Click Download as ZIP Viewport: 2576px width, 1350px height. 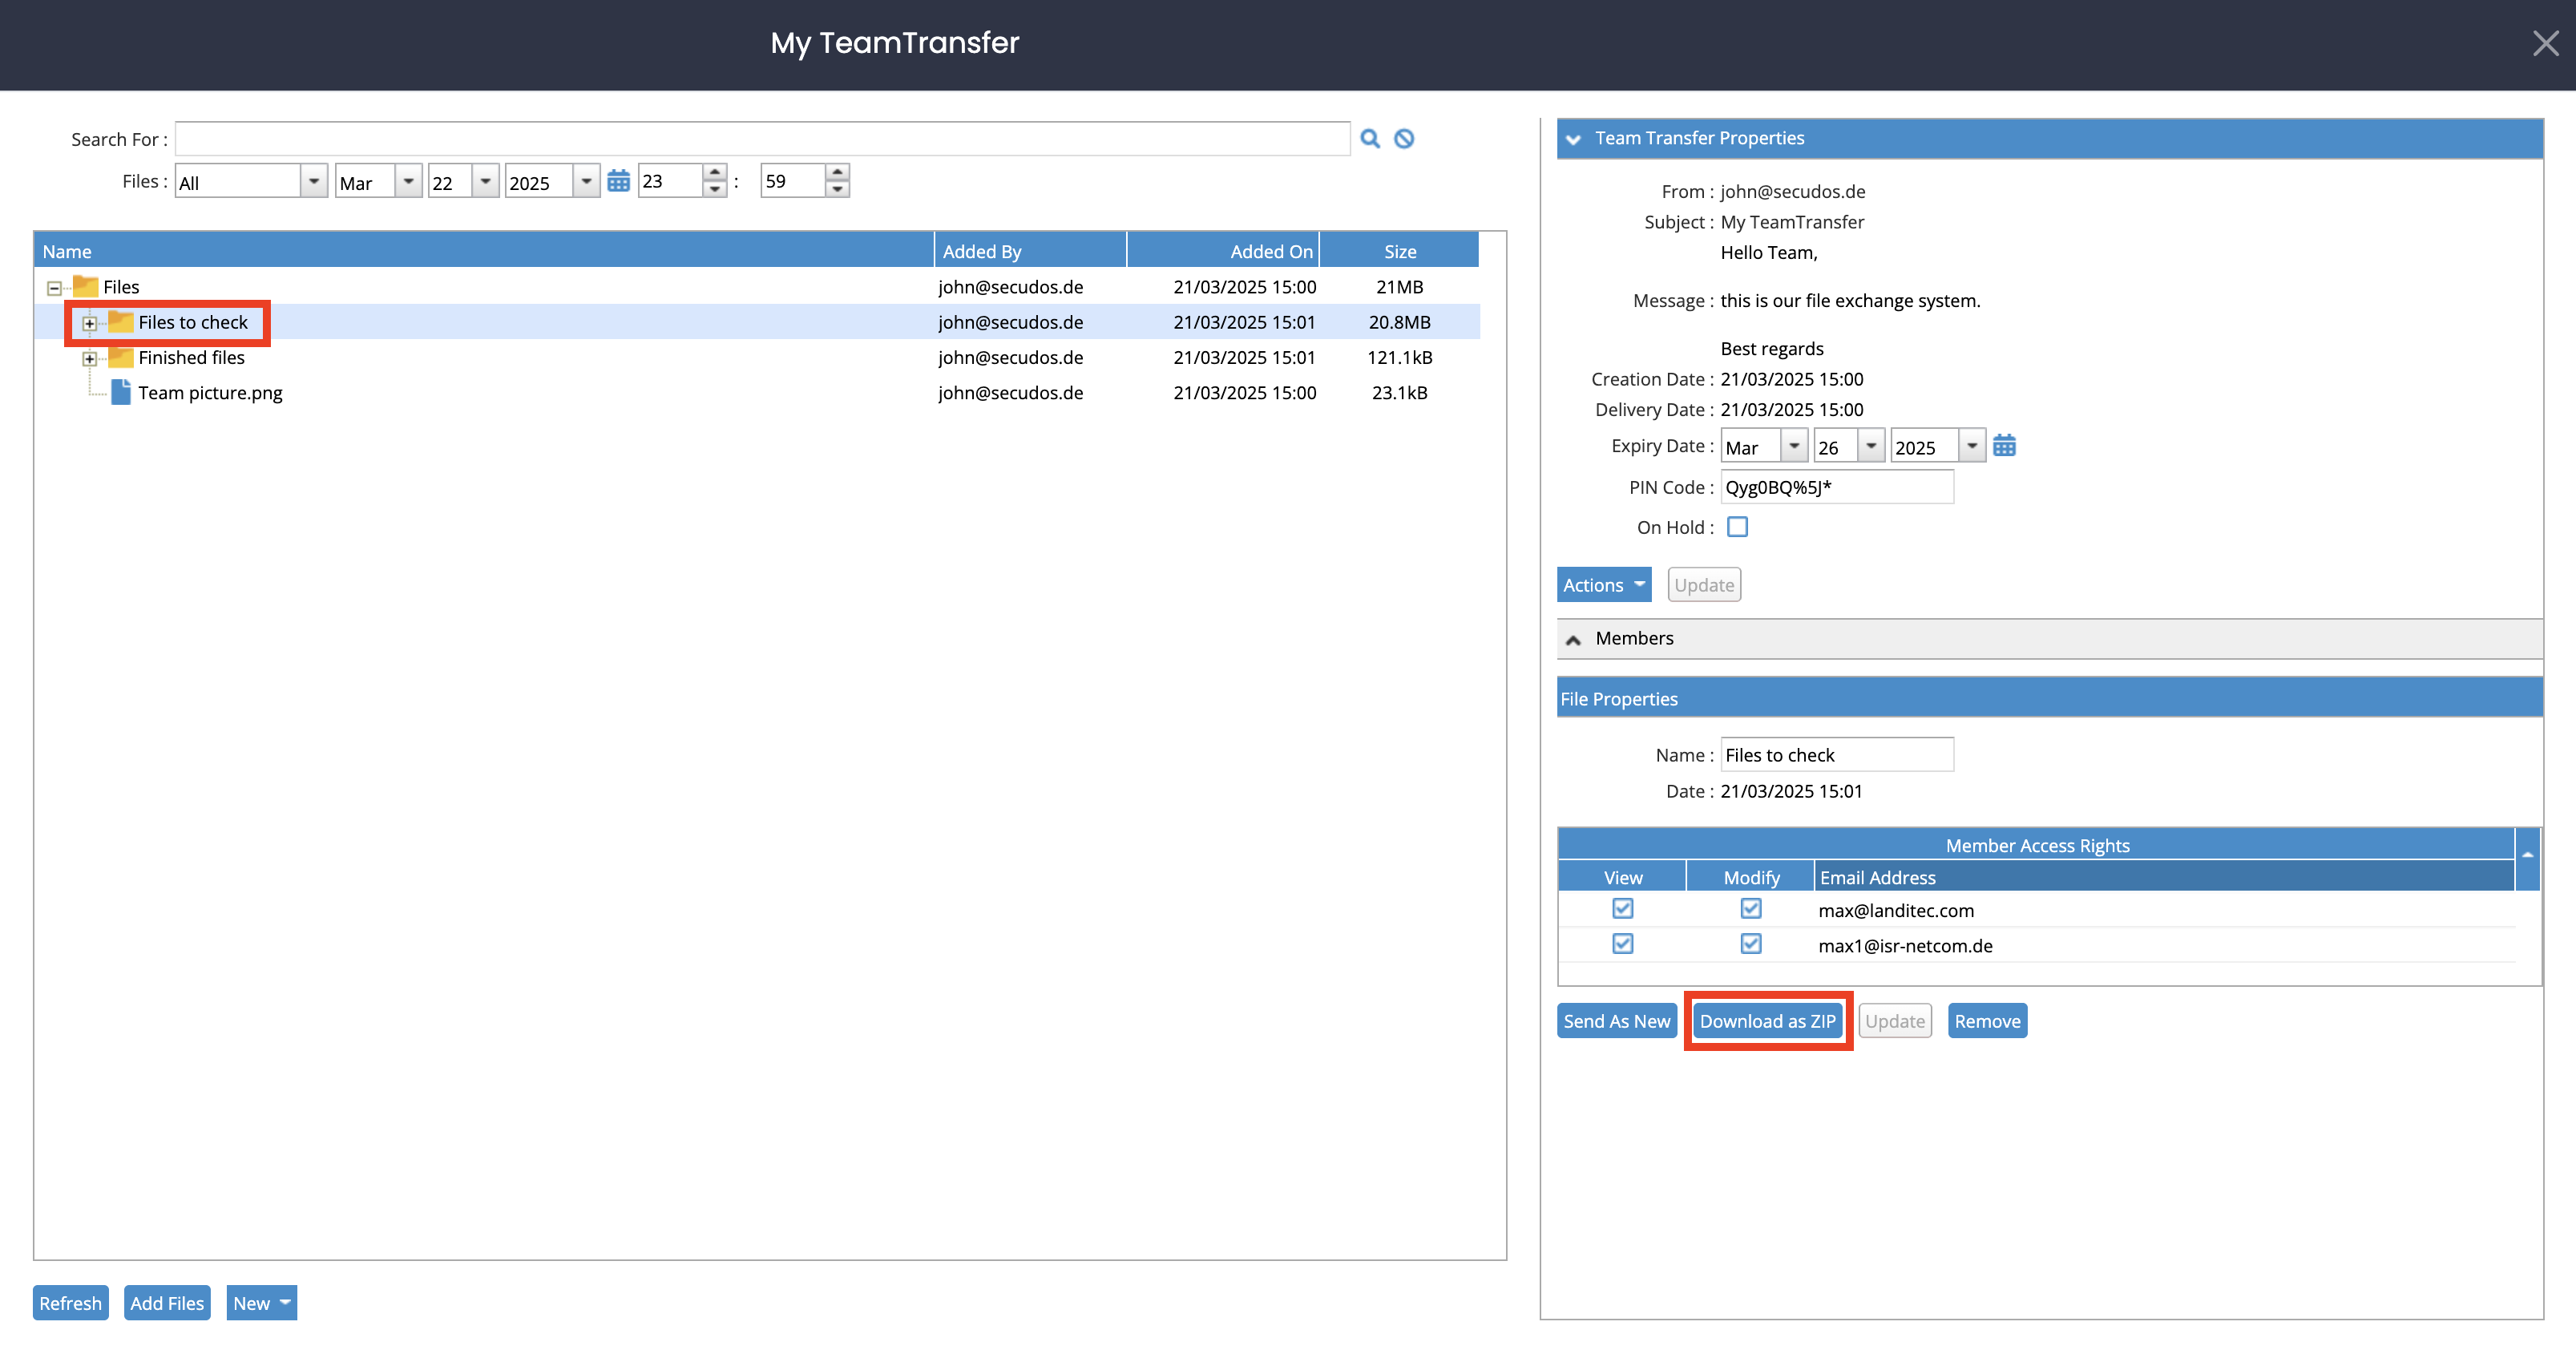tap(1767, 1020)
